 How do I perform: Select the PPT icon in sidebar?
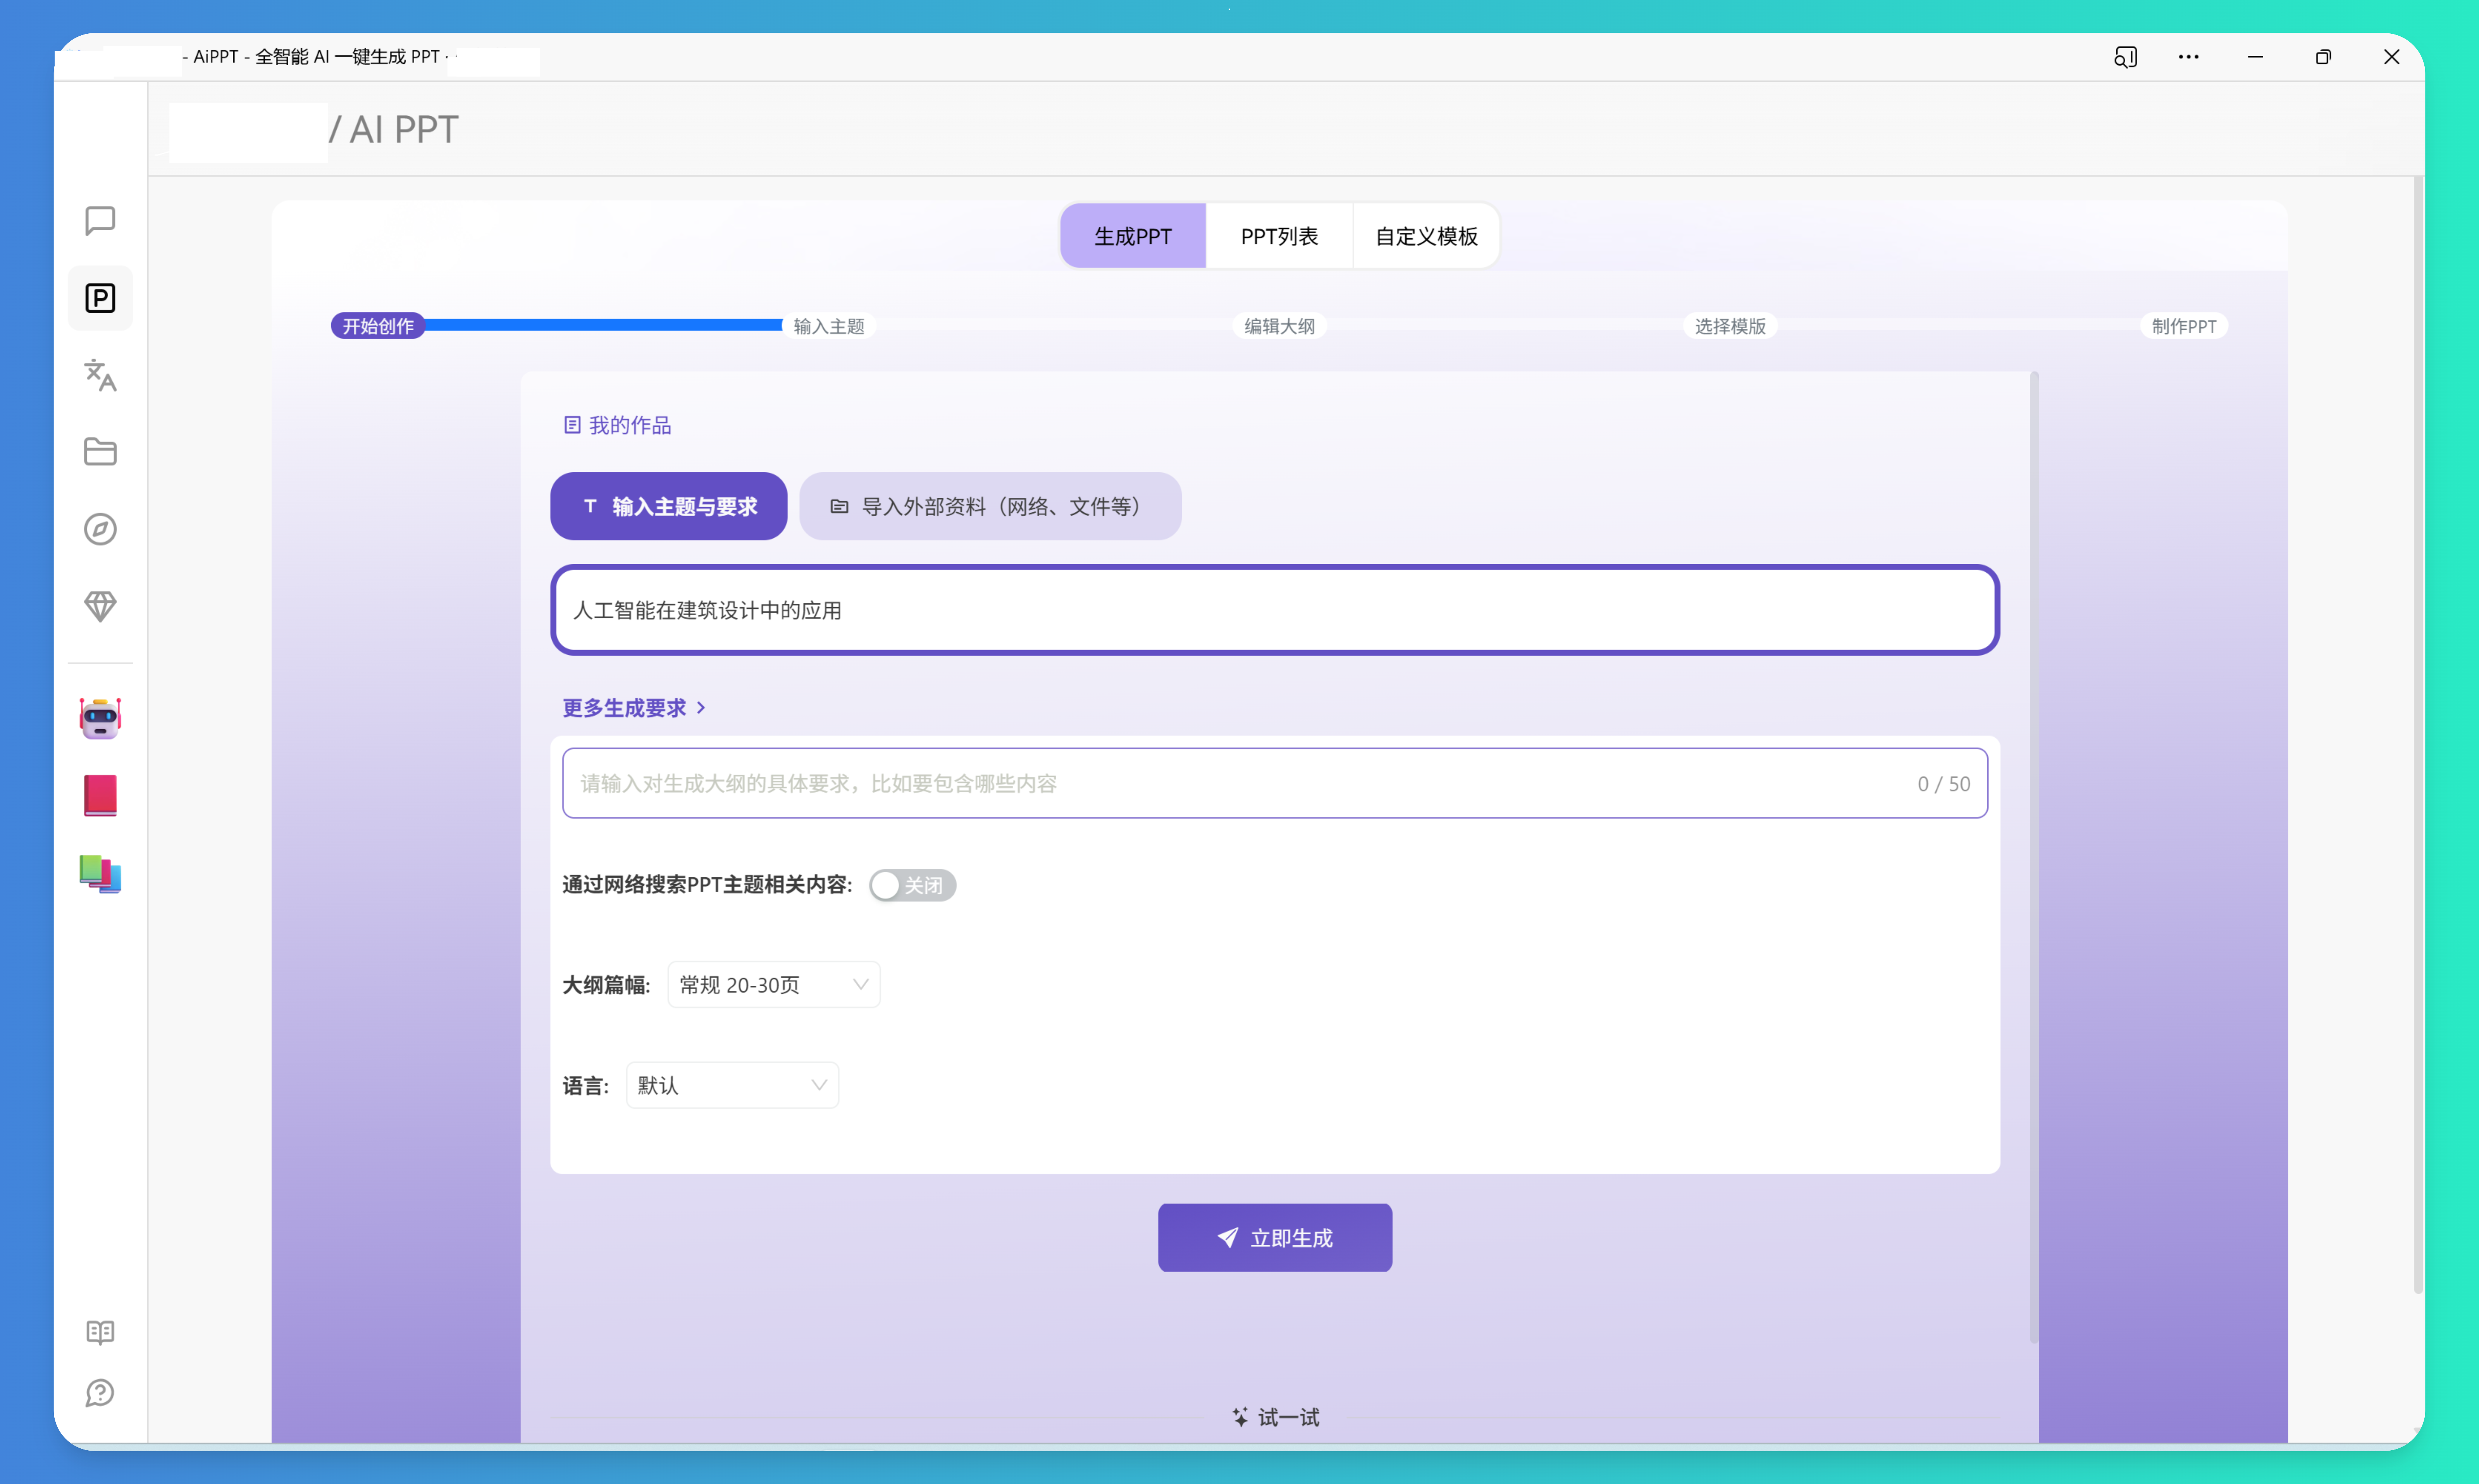pos(100,298)
